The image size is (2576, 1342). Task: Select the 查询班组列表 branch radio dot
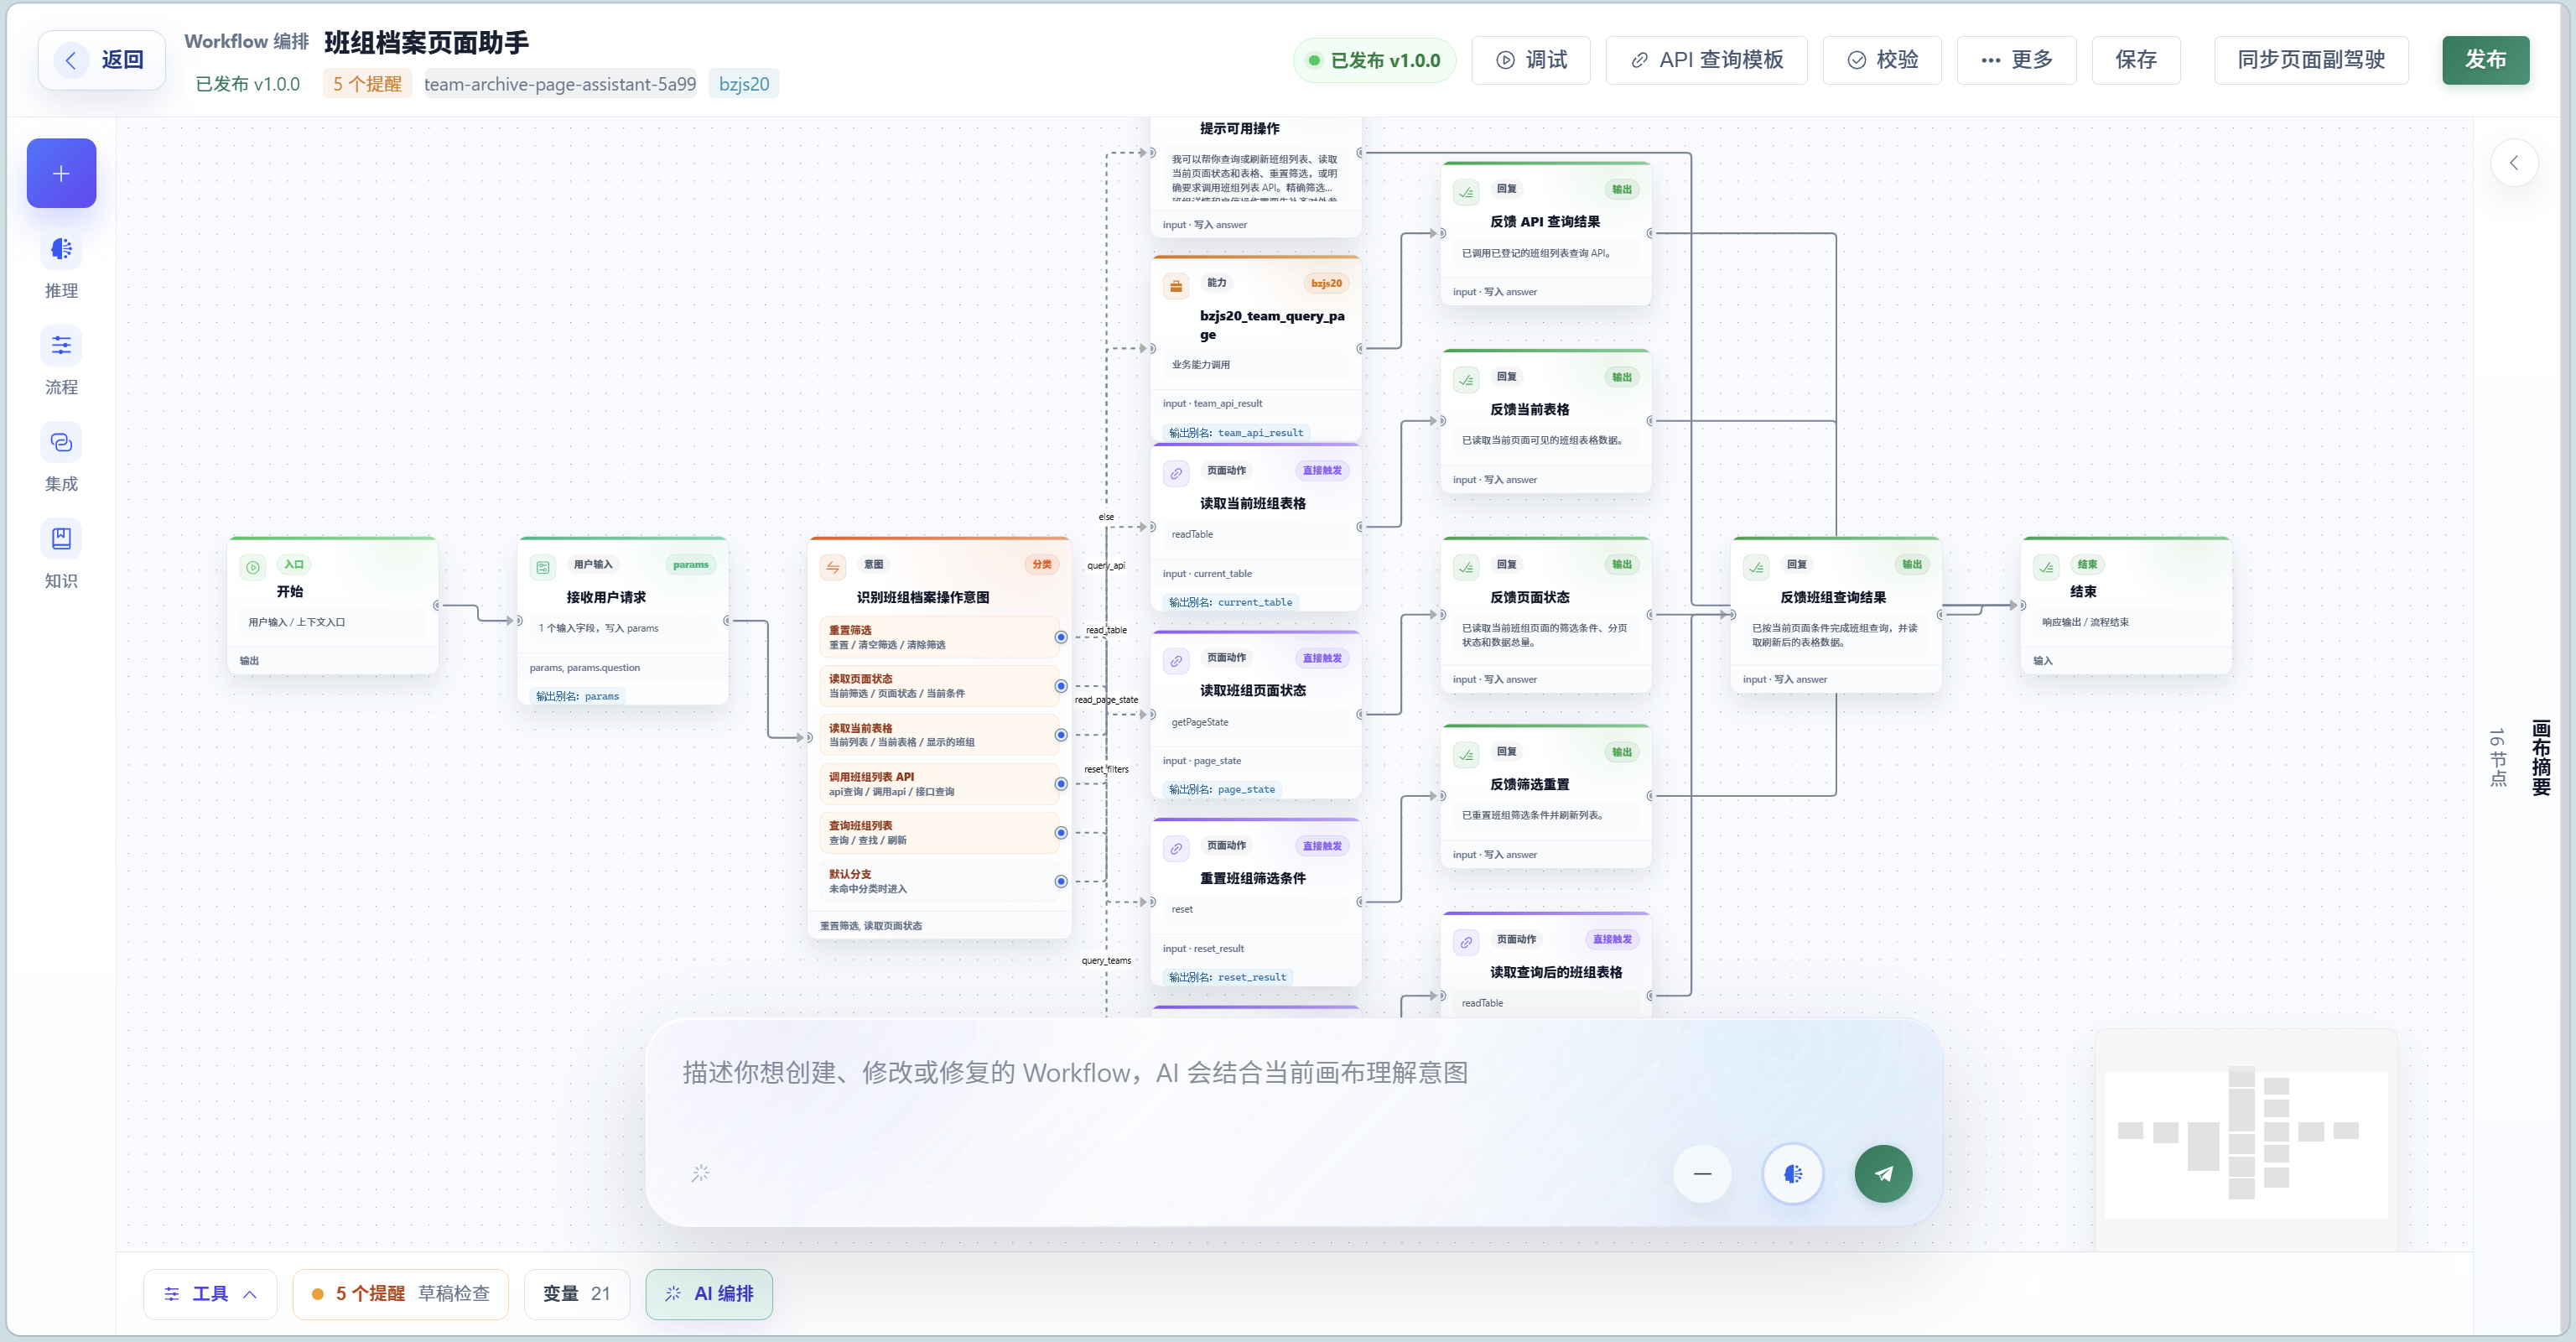[x=1060, y=833]
